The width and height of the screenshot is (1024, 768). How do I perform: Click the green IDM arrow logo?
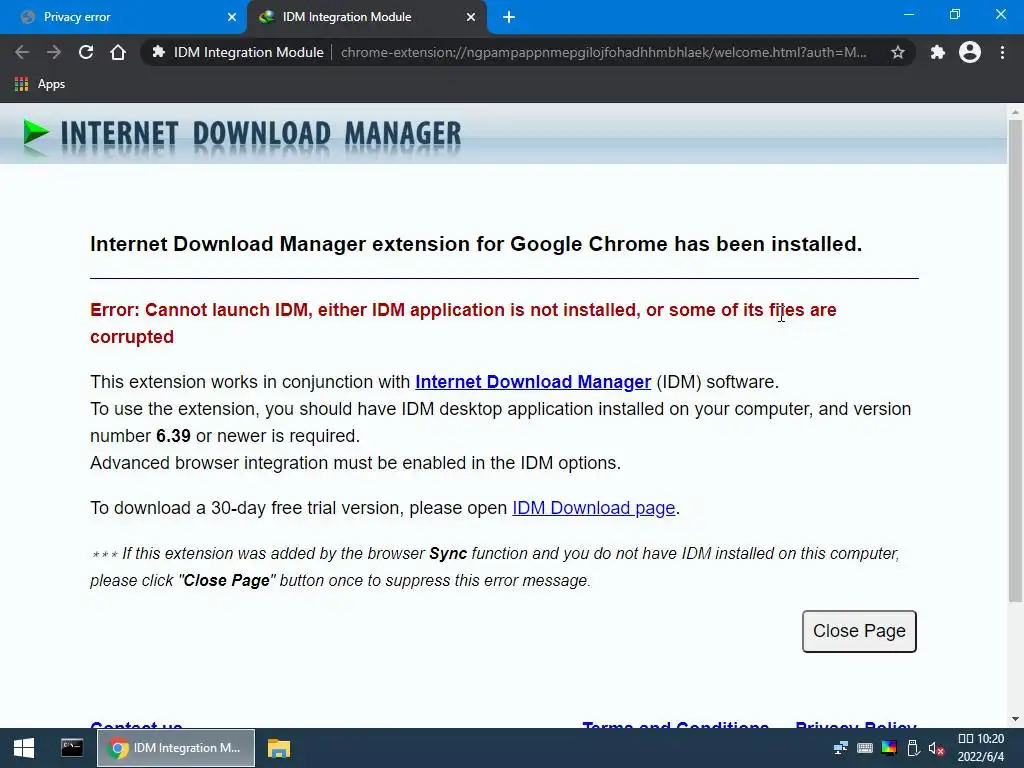[35, 133]
